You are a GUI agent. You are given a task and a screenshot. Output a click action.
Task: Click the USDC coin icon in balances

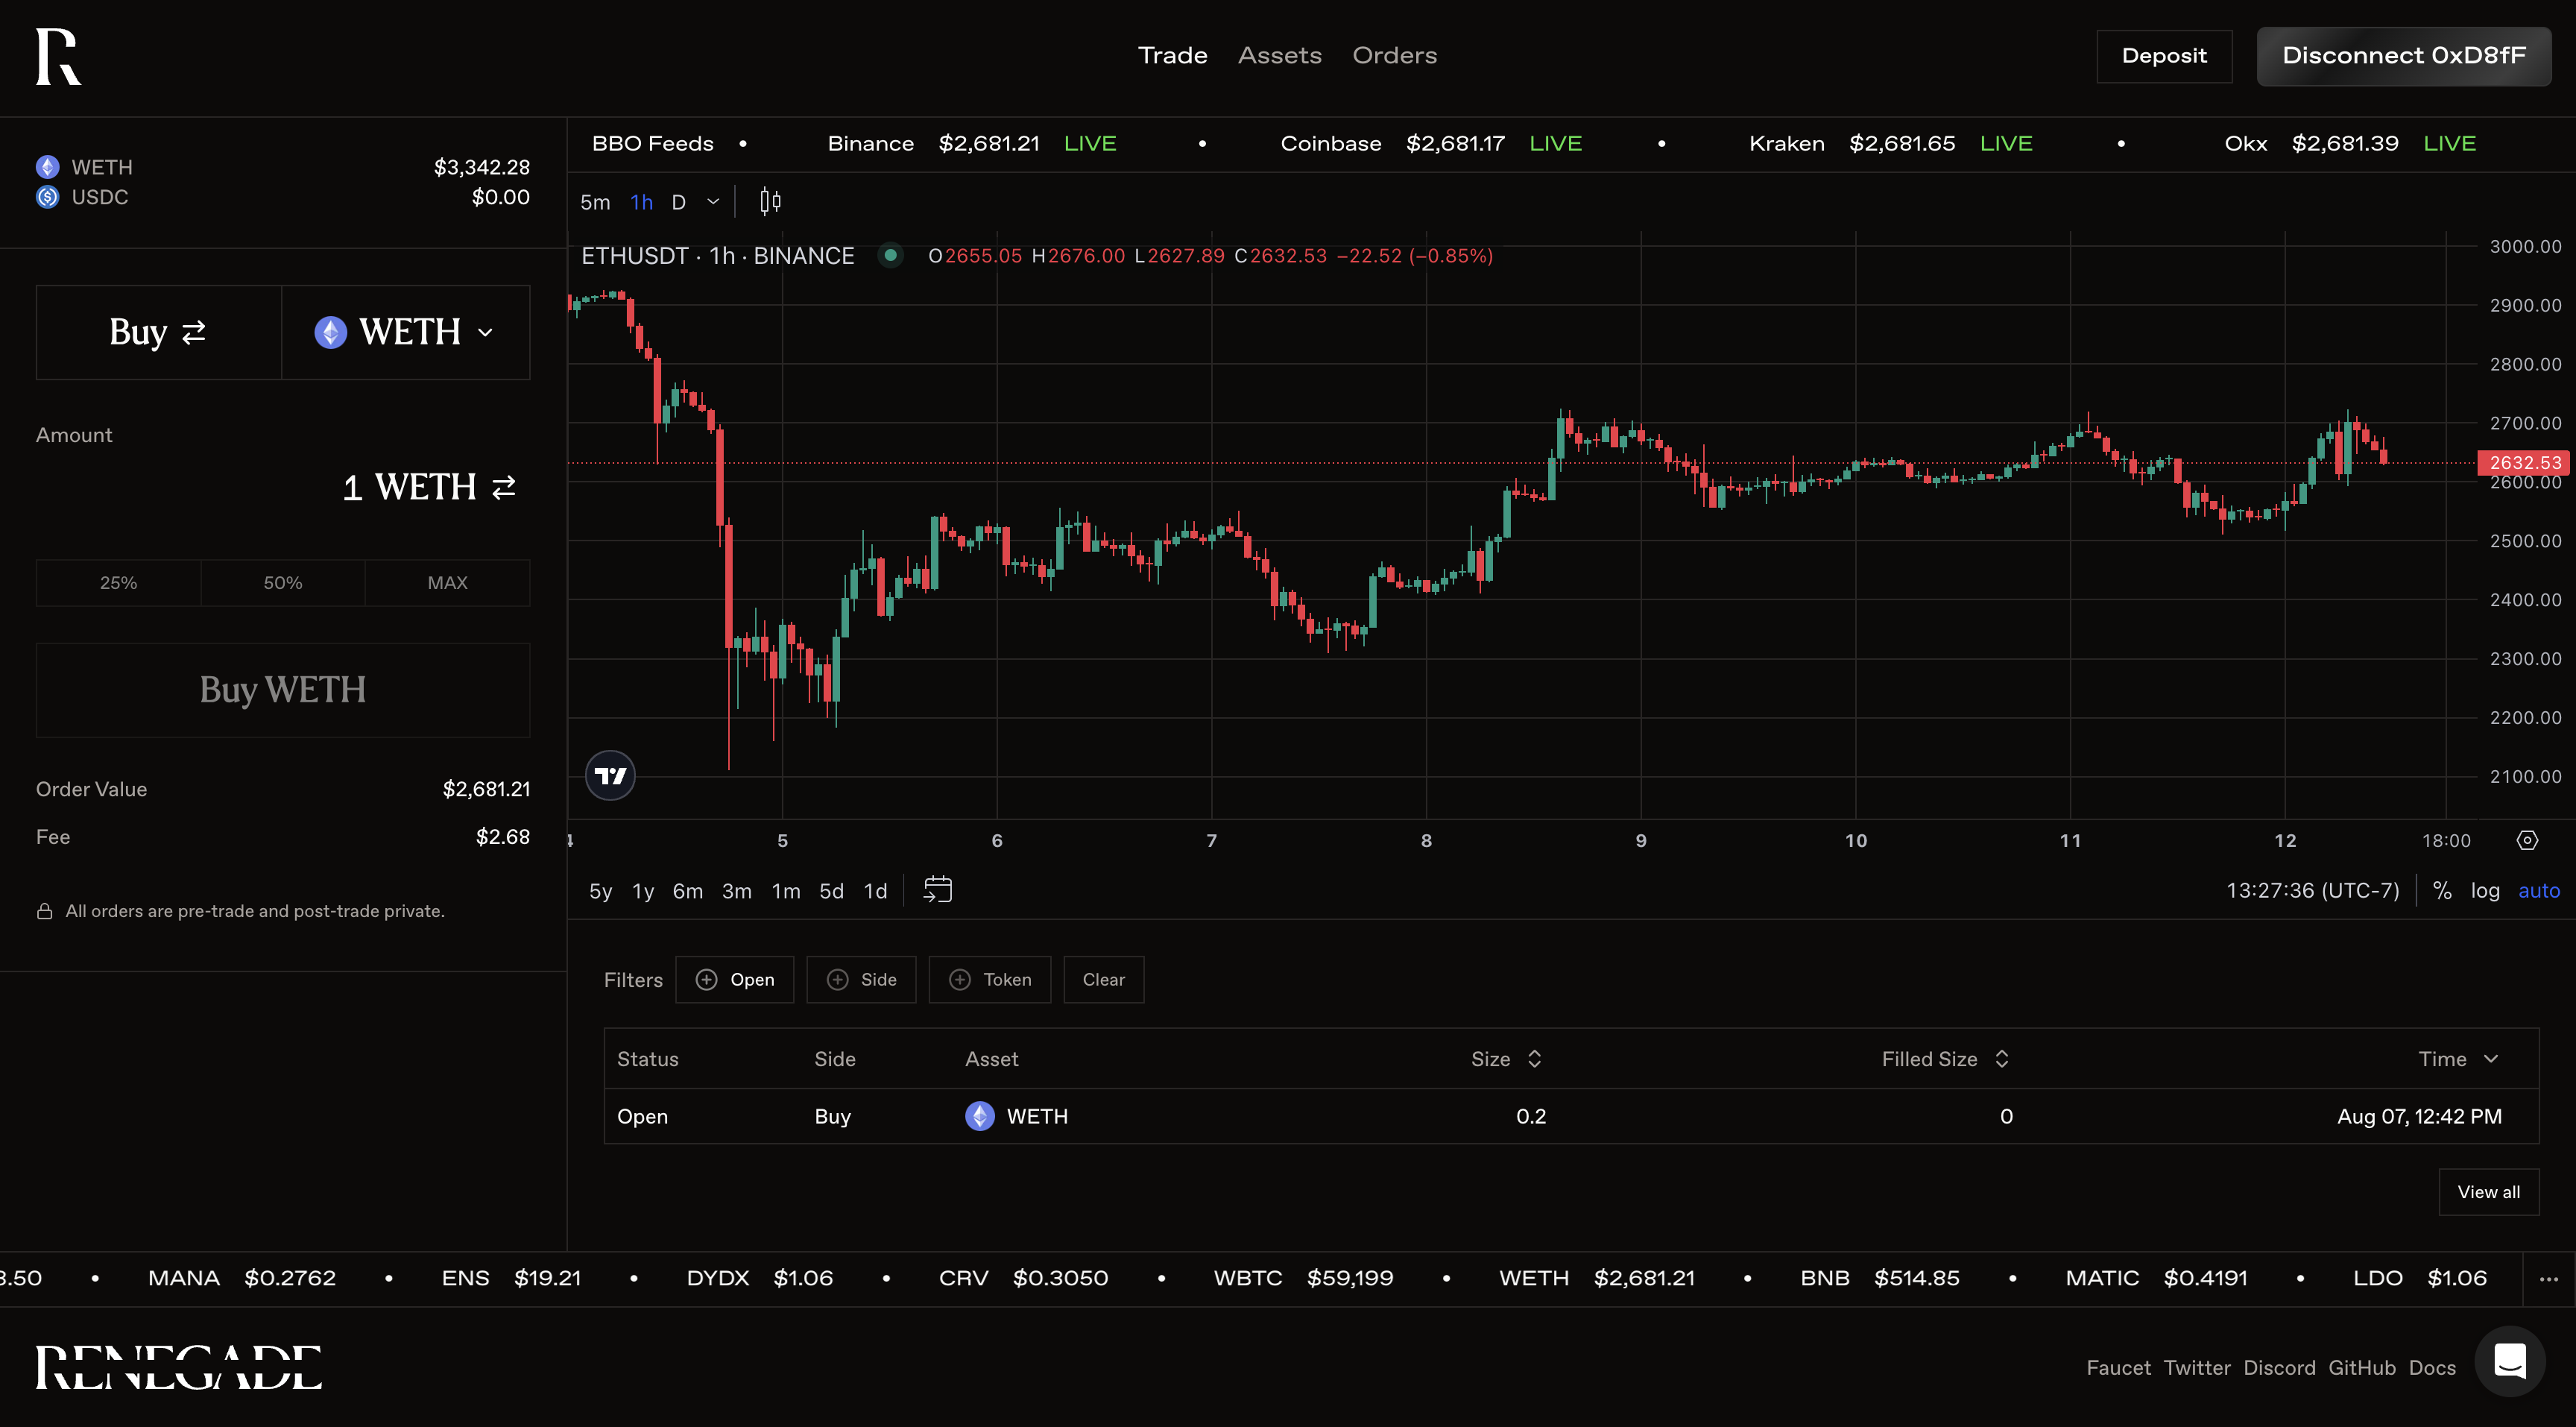coord(47,197)
